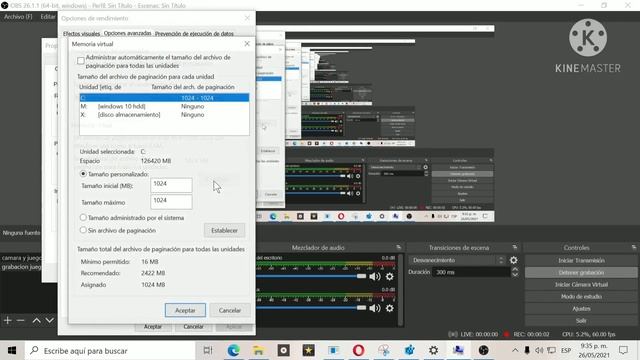Open Snipping tool icon on taskbar
The image size is (640, 360).
click(x=384, y=350)
